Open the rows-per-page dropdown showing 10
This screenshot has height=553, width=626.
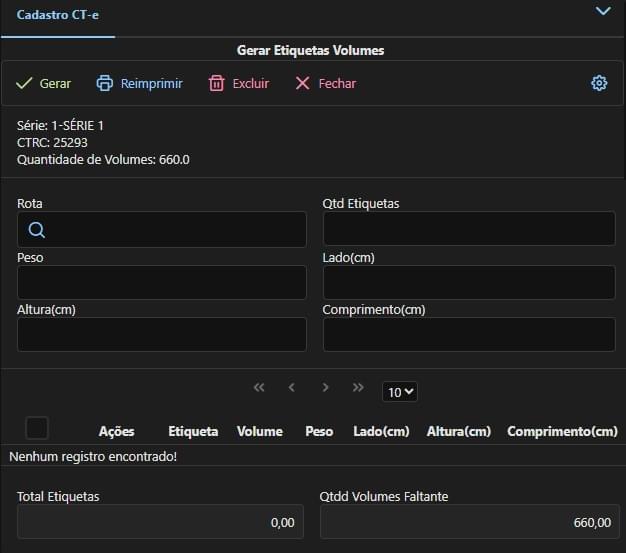coord(400,392)
